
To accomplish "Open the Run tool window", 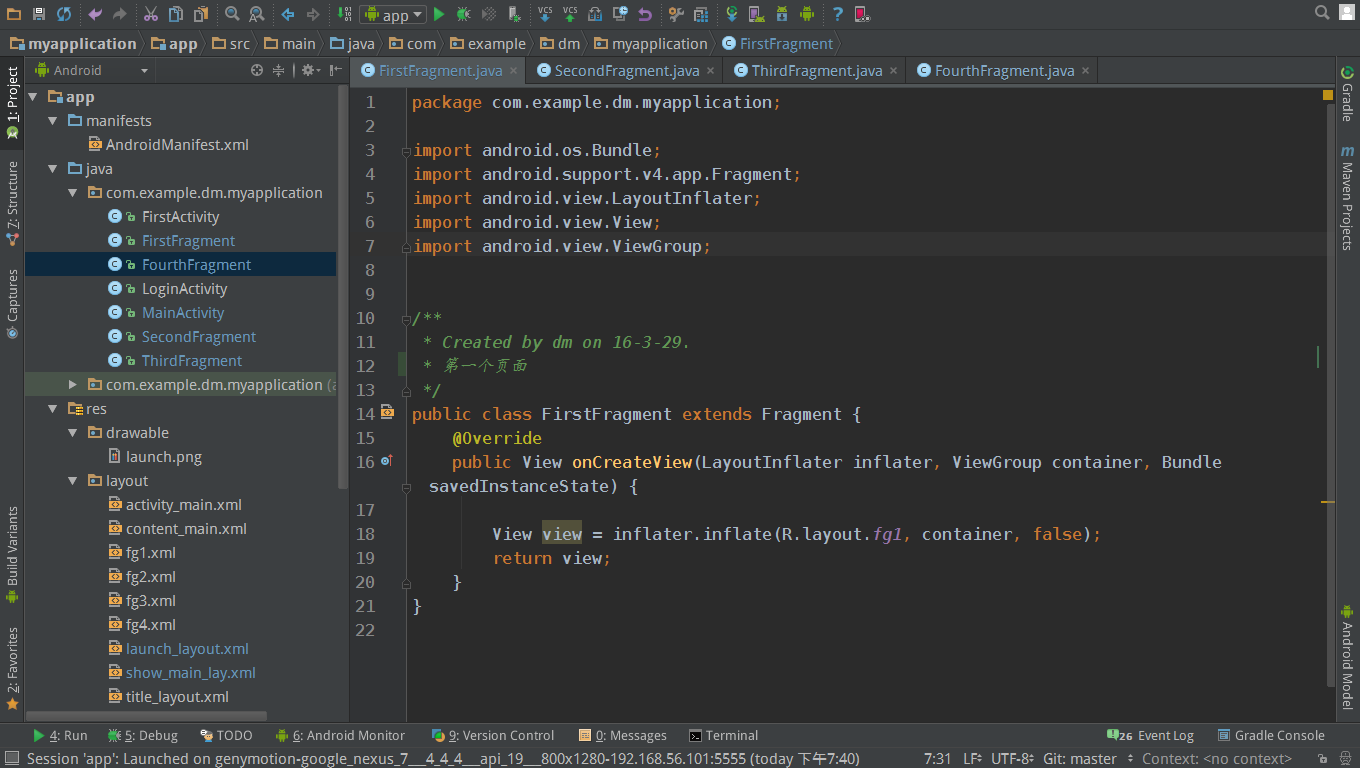I will [x=59, y=735].
